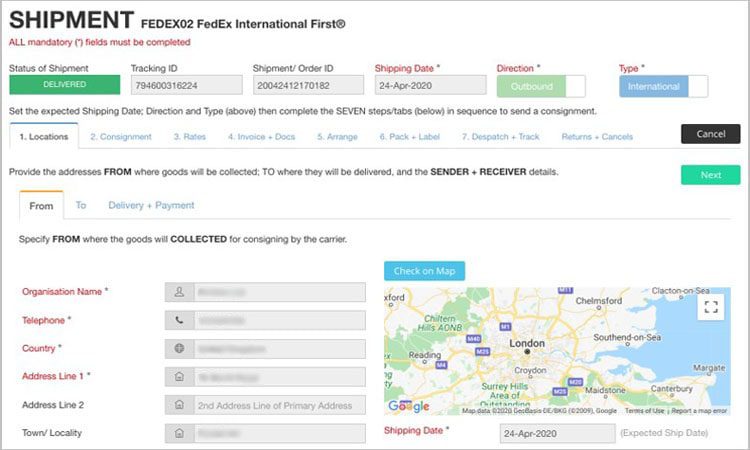Image resolution: width=750 pixels, height=450 pixels.
Task: Click the person icon beside Organisation Name
Action: click(179, 292)
